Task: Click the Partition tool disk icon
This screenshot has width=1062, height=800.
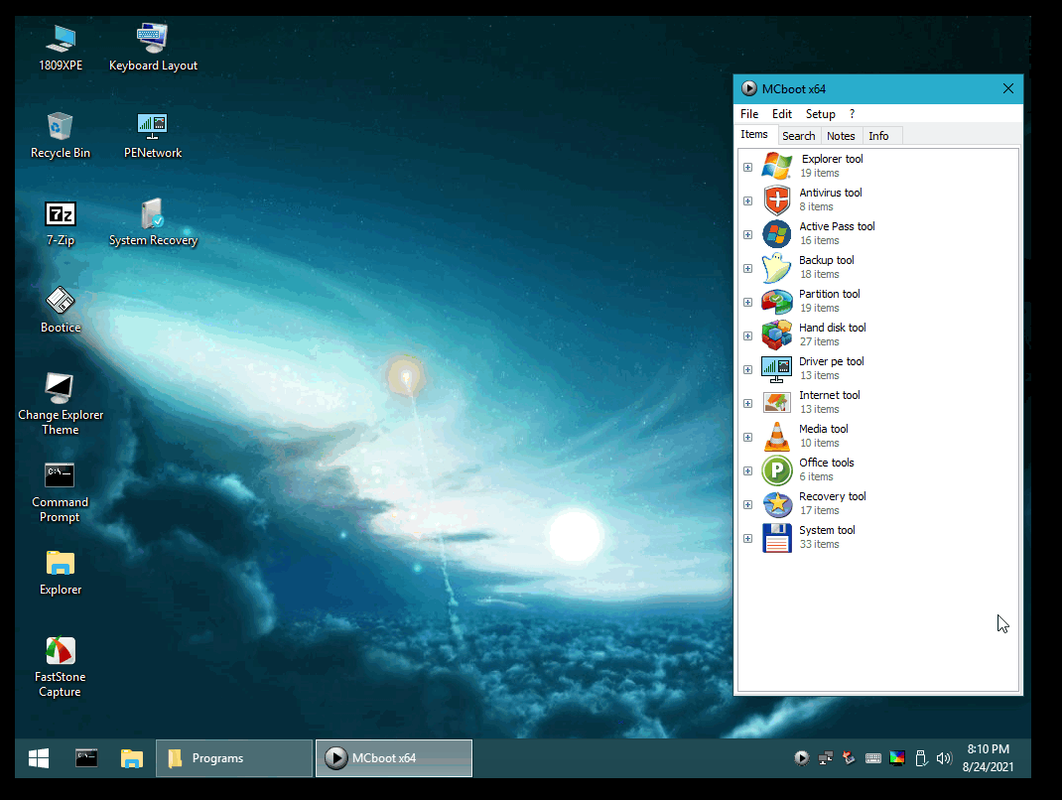Action: click(776, 301)
